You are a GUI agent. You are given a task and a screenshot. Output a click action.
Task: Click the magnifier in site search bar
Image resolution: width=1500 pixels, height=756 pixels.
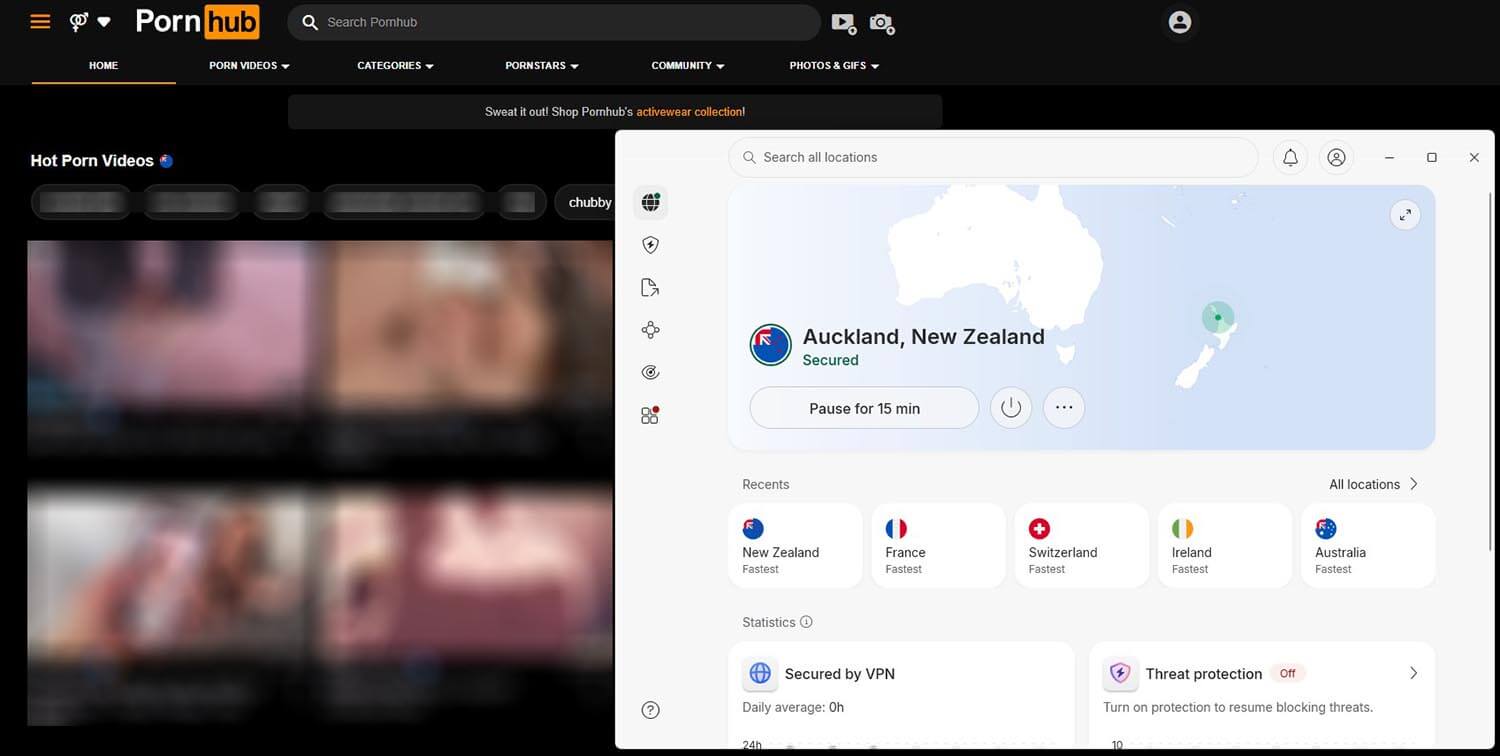[x=310, y=22]
